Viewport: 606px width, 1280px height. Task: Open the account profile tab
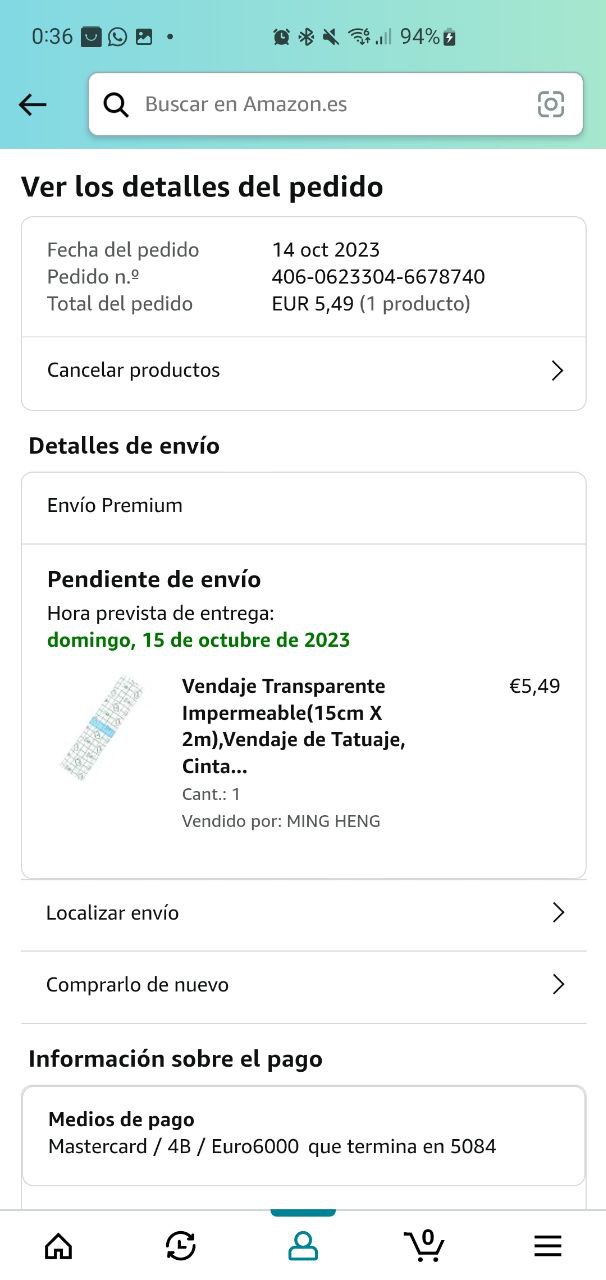[x=302, y=1245]
